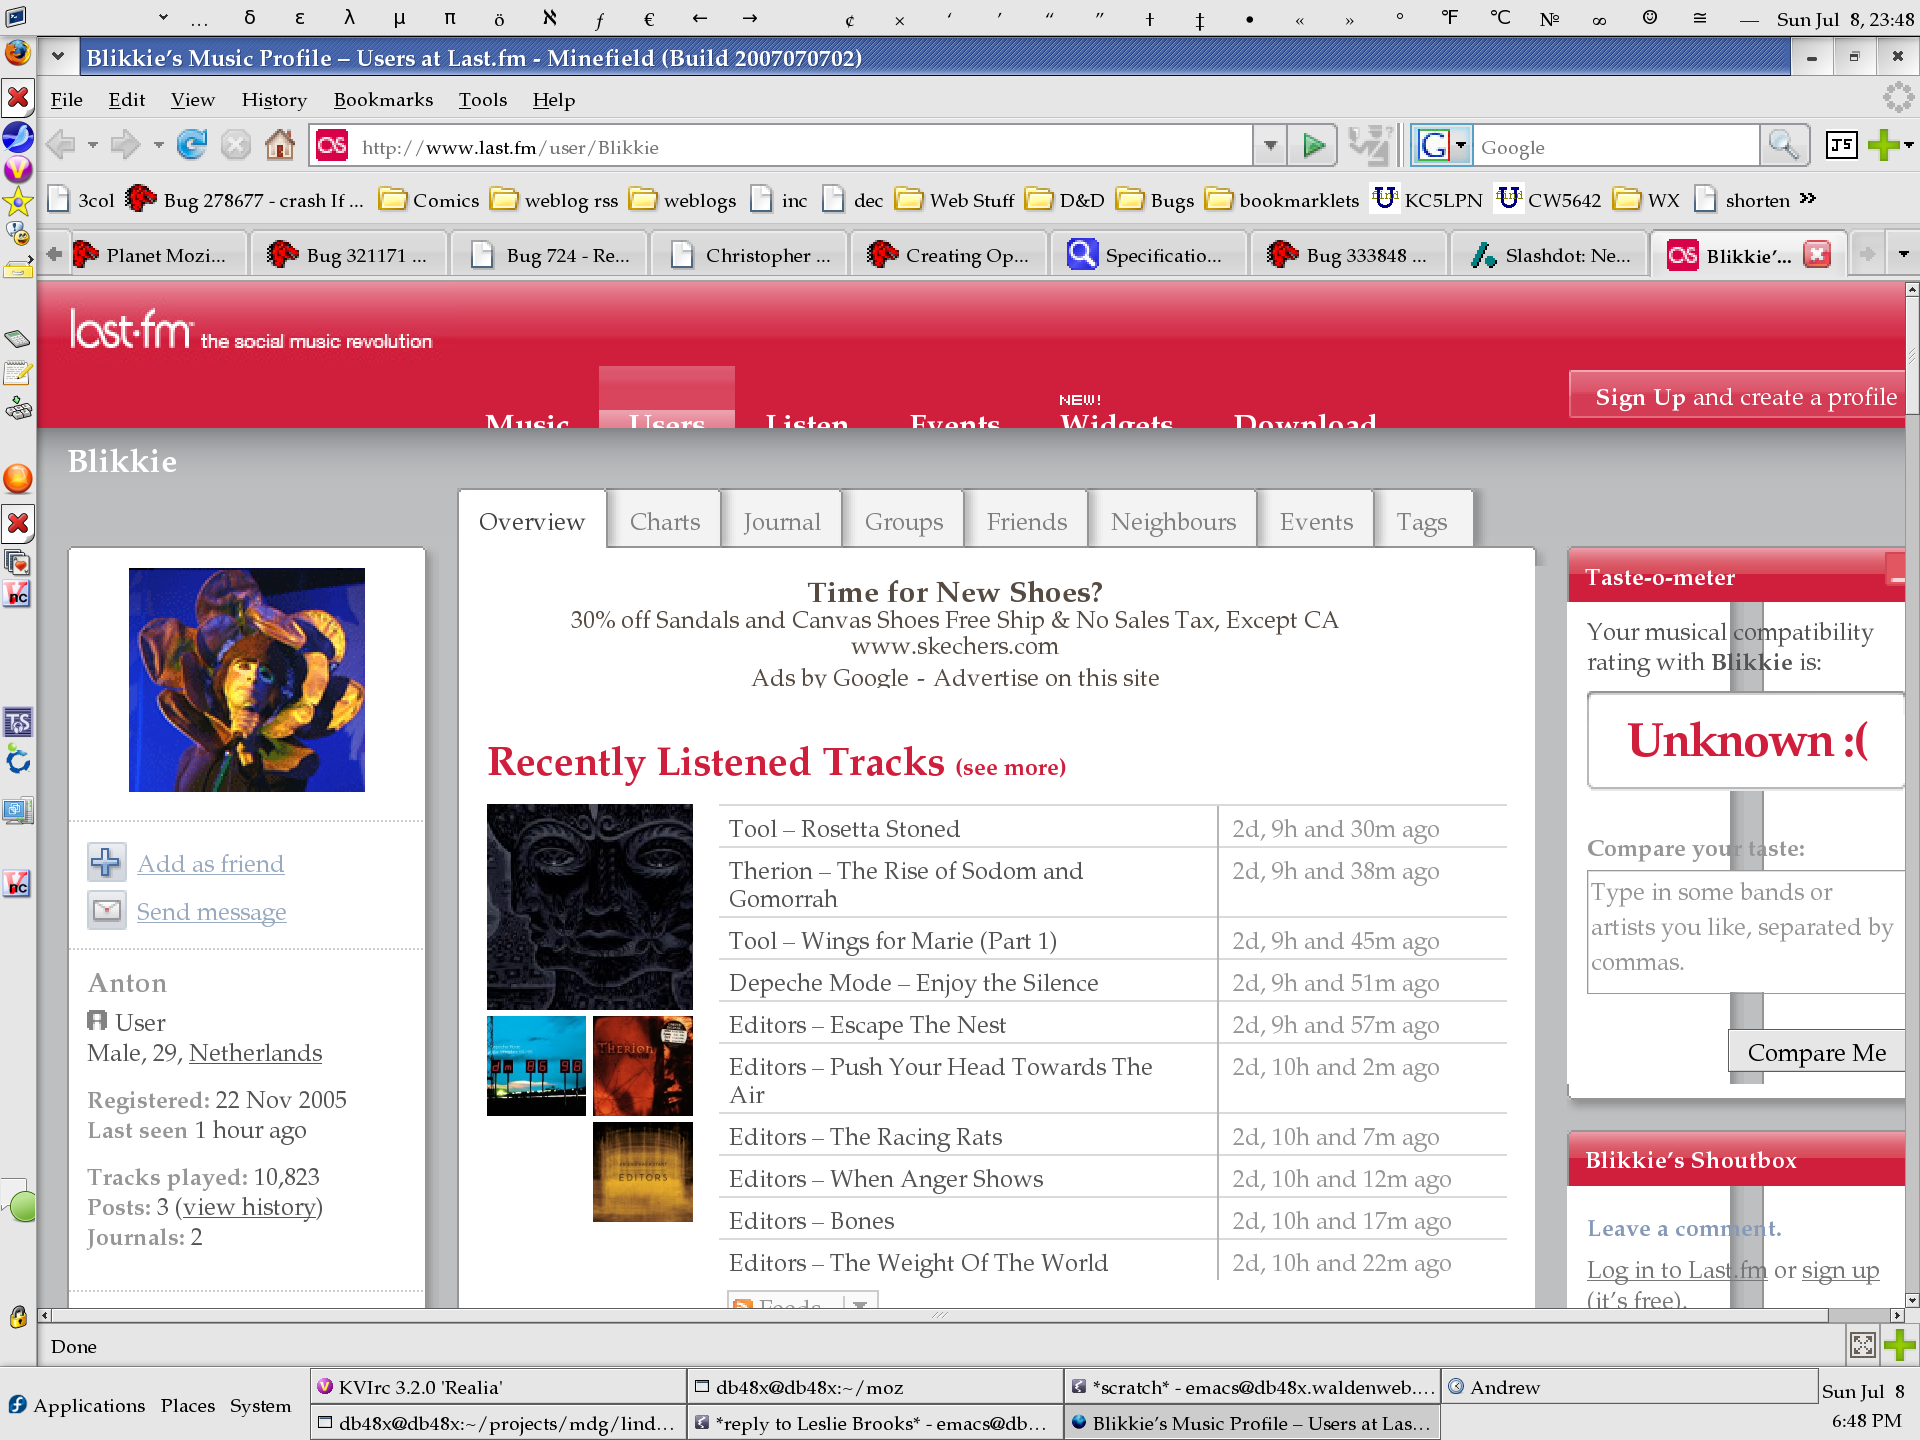Viewport: 1920px width, 1440px height.
Task: Open the list all tabs dropdown
Action: click(x=1903, y=255)
